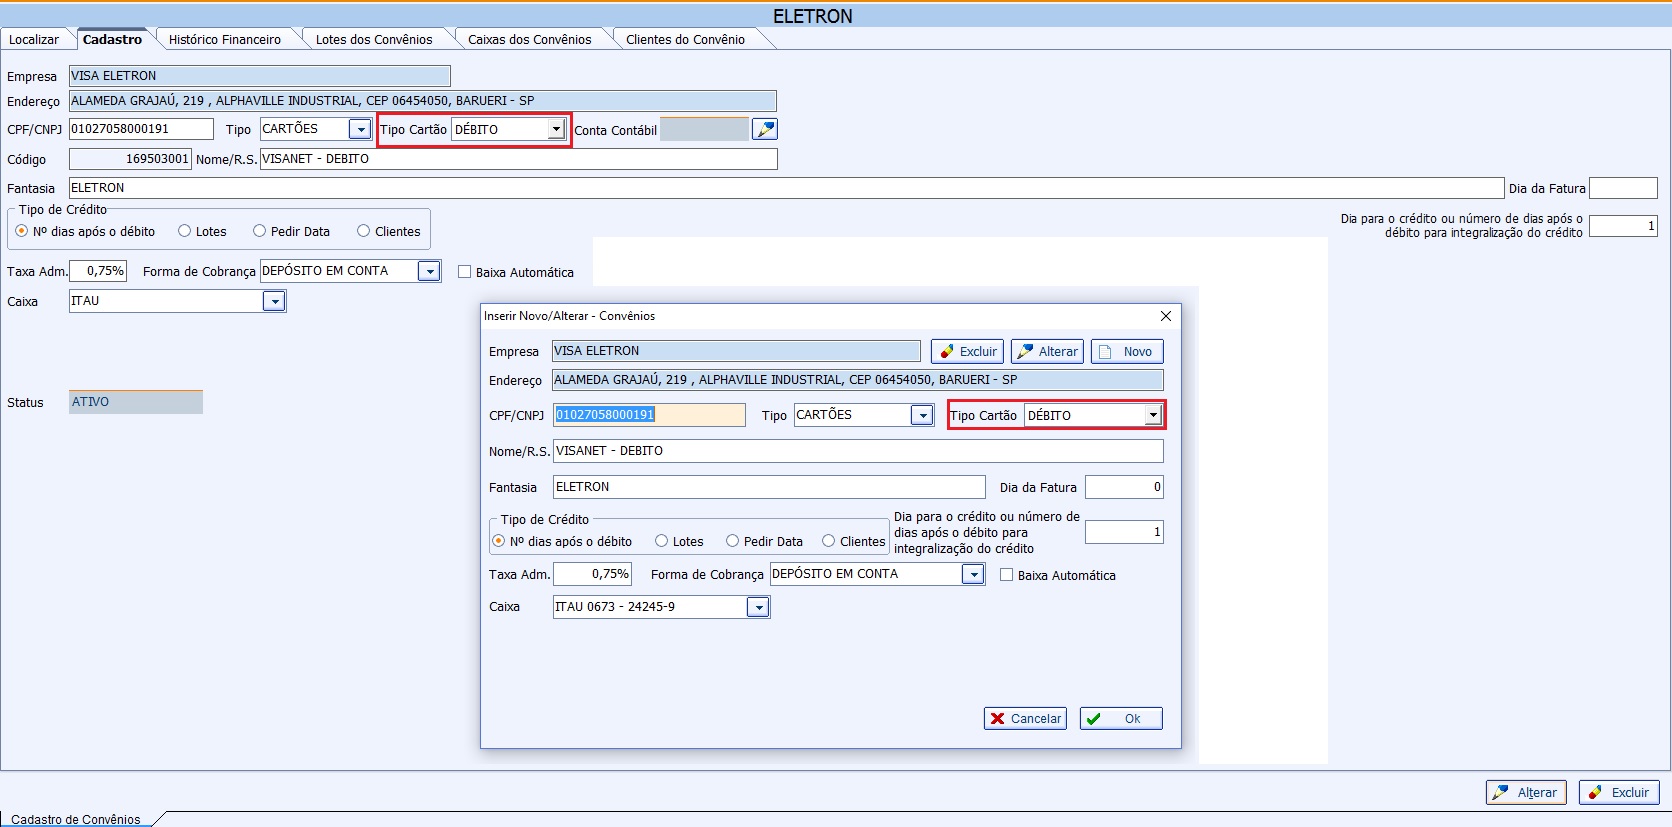
Task: Click days-after-debit number field in dialog
Action: tap(1124, 532)
